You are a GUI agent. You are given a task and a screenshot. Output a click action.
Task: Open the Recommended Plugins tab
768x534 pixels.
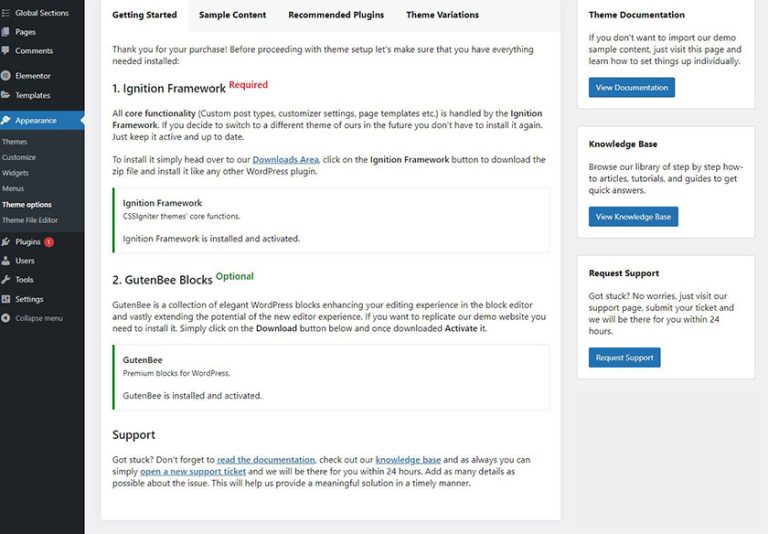pos(335,15)
